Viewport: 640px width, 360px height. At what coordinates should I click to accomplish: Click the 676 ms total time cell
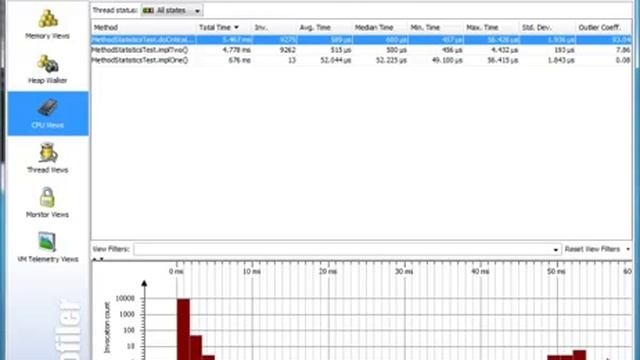pos(240,60)
